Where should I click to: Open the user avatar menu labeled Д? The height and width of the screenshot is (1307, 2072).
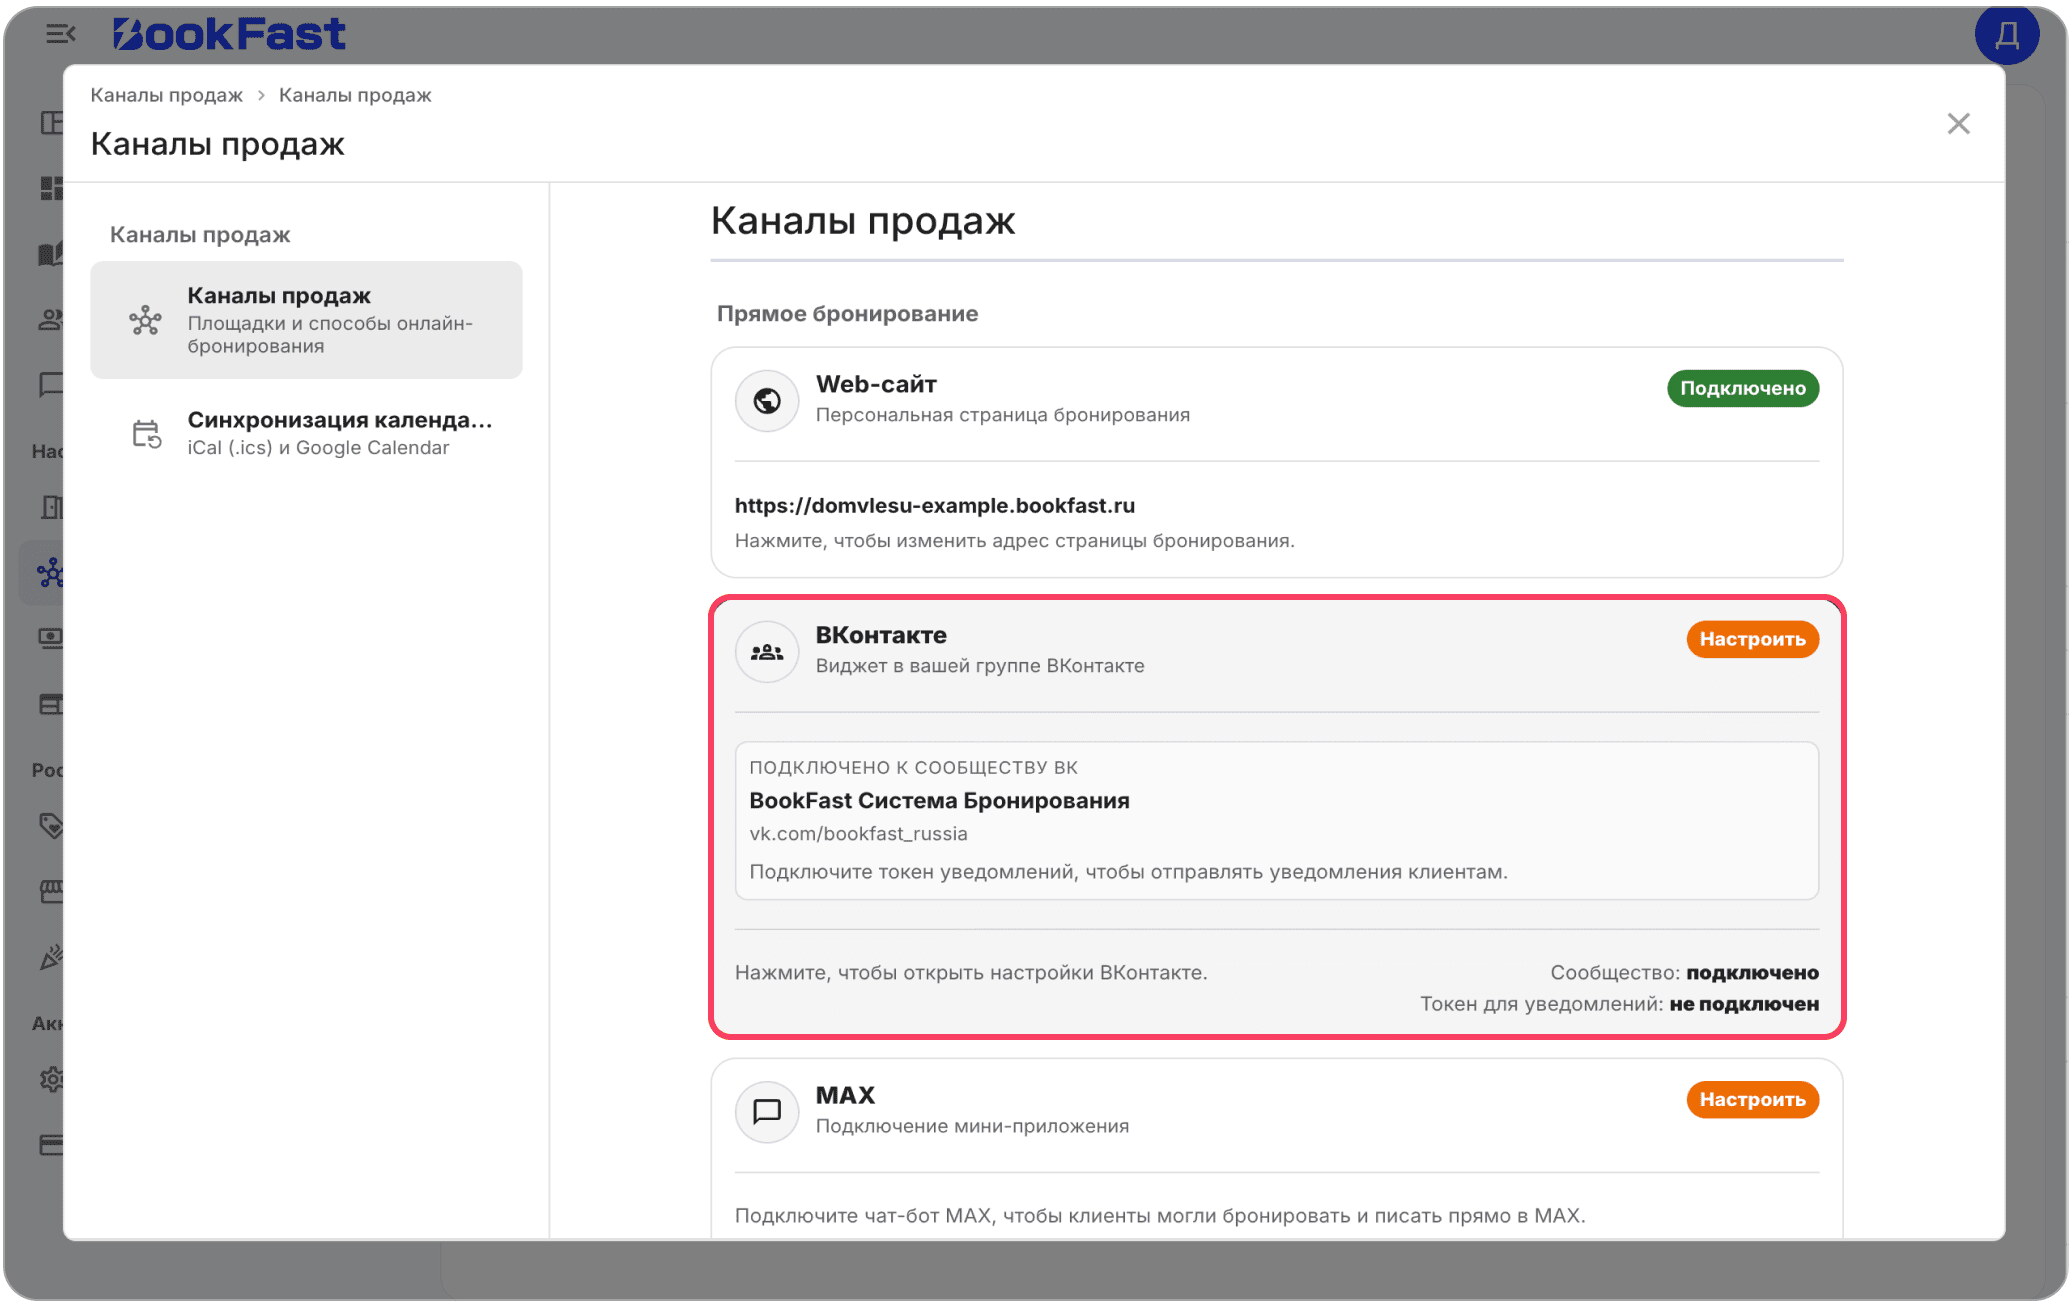(2006, 35)
